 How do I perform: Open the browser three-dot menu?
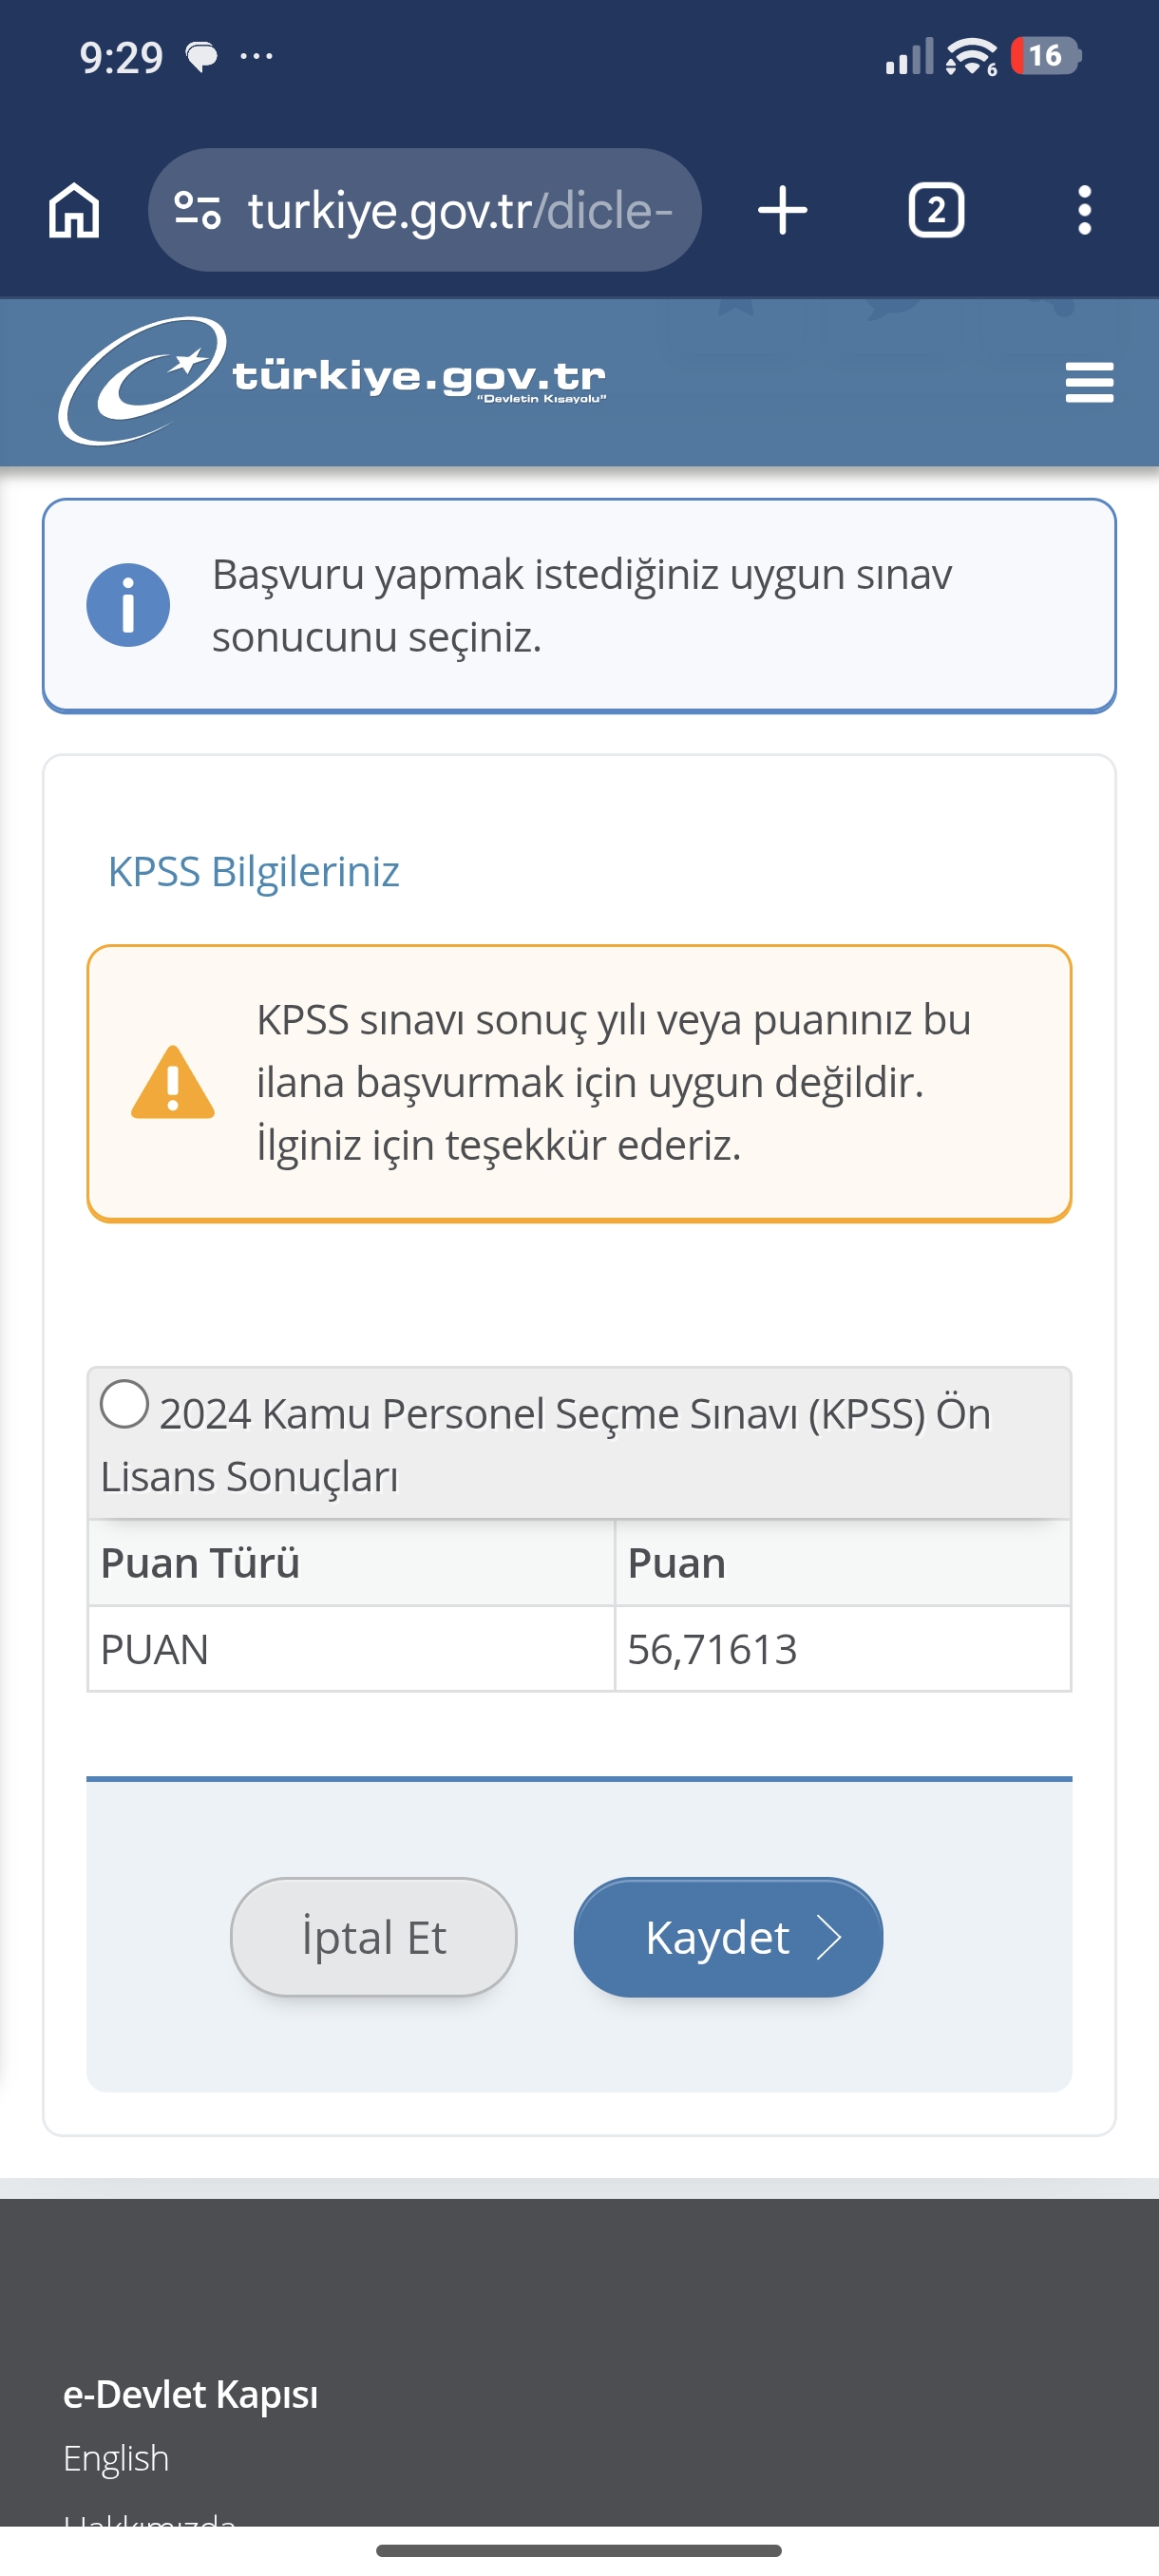[x=1084, y=210]
